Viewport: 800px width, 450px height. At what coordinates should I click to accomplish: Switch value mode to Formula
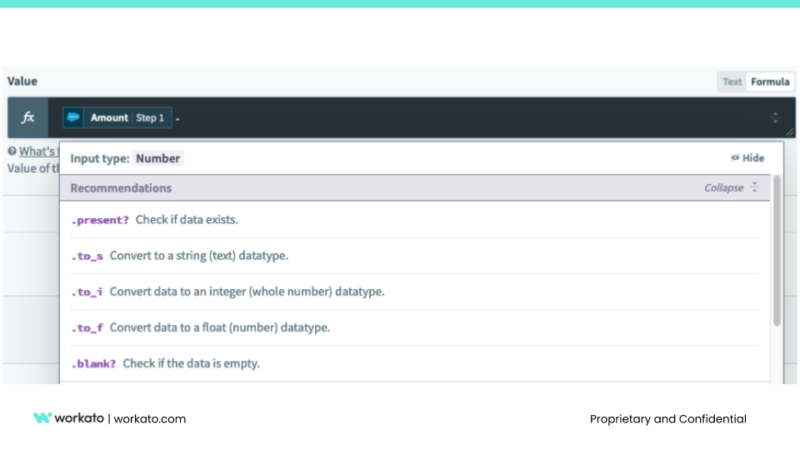click(x=770, y=82)
